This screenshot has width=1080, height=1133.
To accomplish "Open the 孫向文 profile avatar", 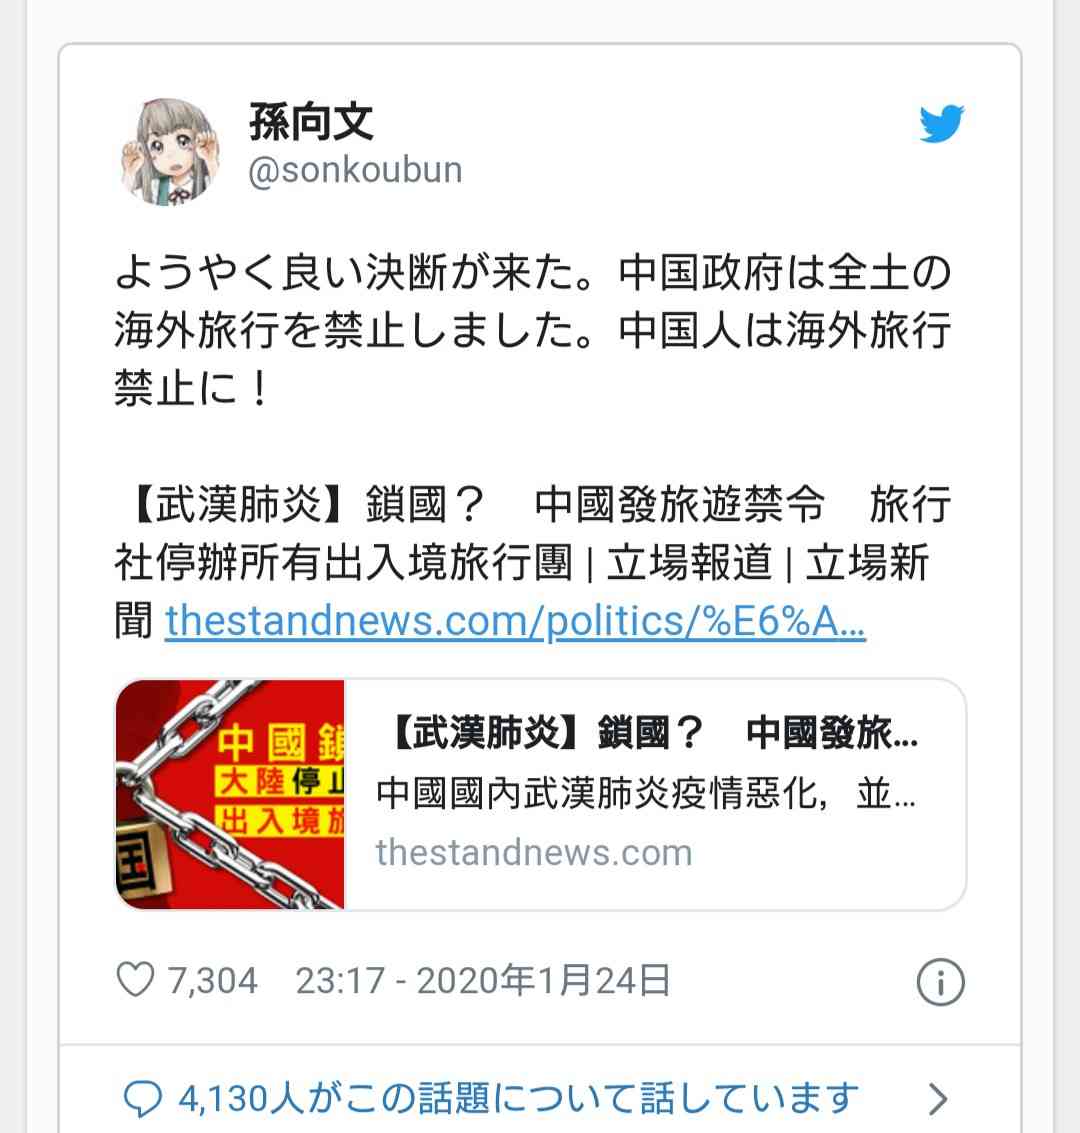I will (x=170, y=151).
